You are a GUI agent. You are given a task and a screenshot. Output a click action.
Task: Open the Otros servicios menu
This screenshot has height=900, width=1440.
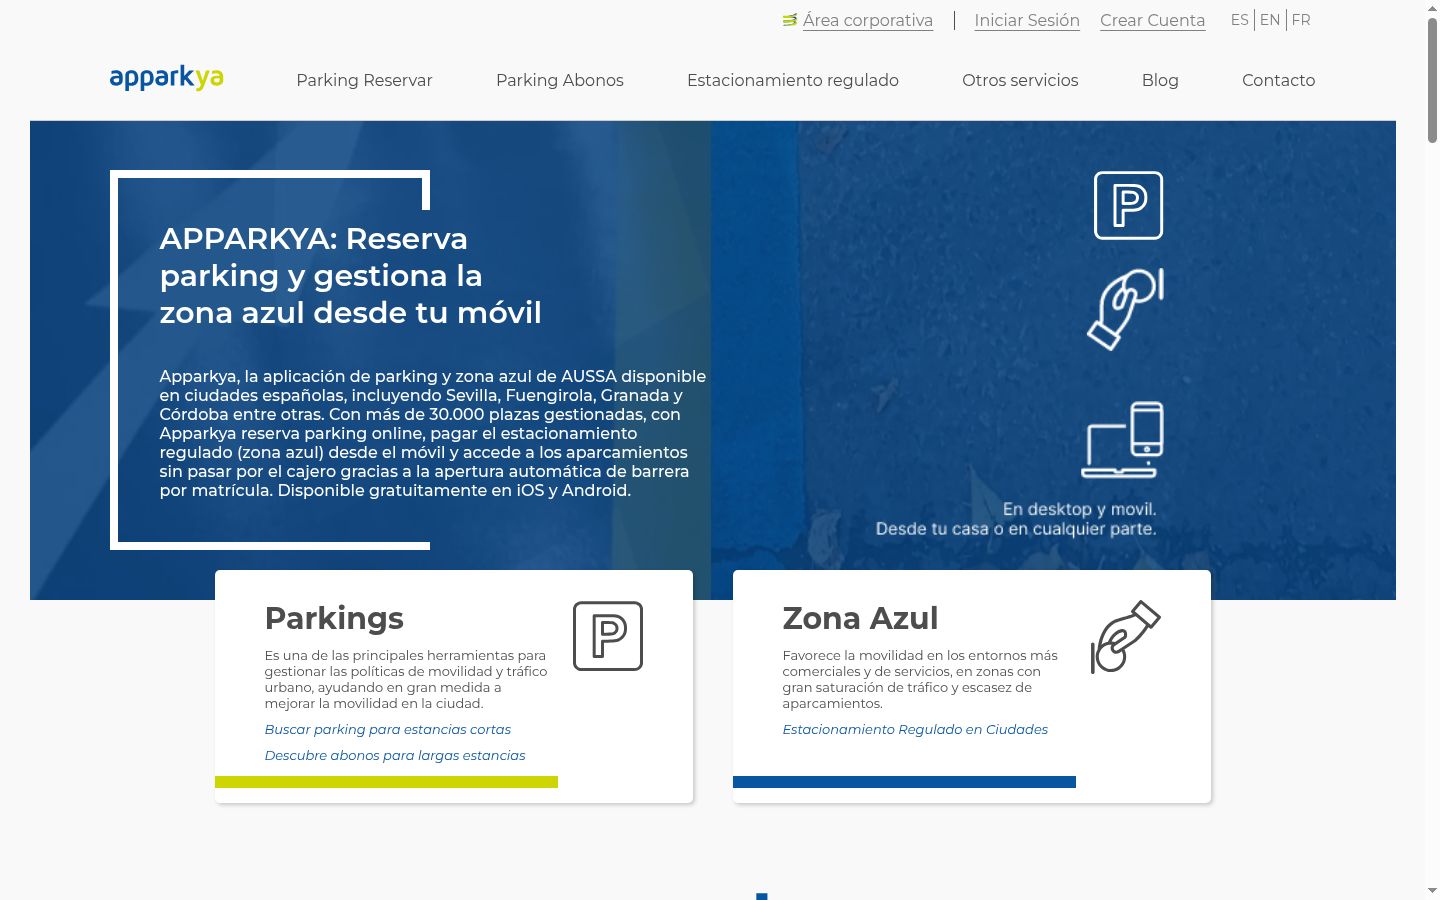point(1020,80)
